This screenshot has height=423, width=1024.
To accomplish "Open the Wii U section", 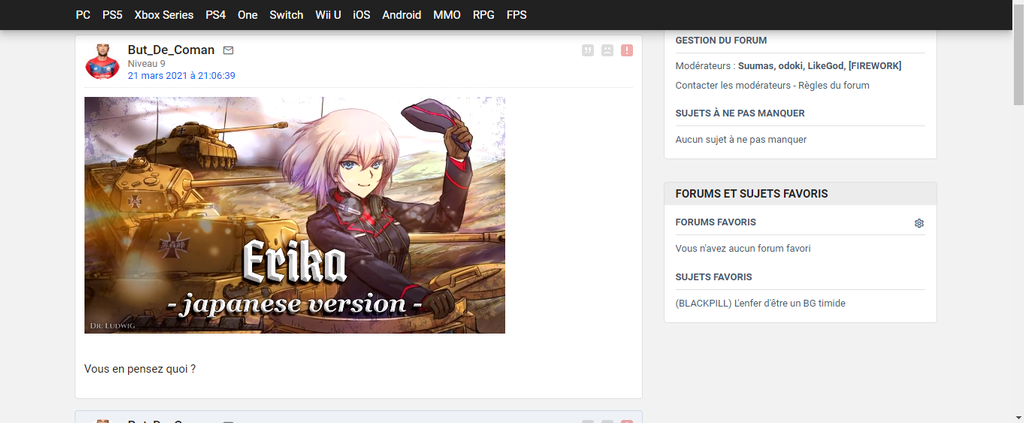I will (328, 14).
